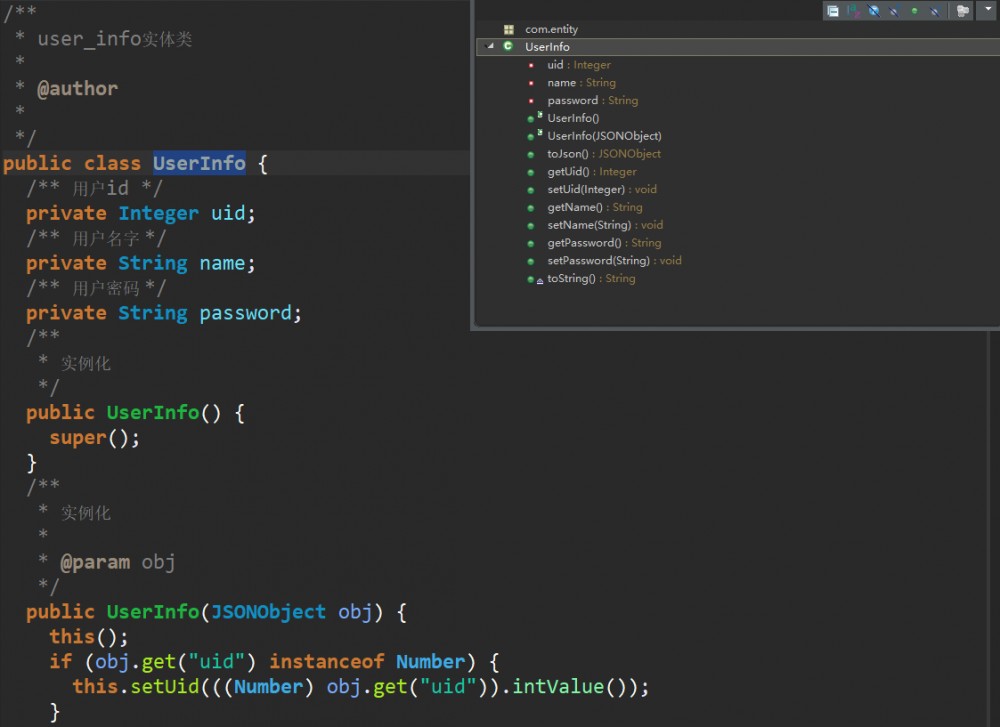Toggle Hide Non-Public Members in Outline toolbar
Viewport: 1000px width, 727px height.
click(x=914, y=9)
